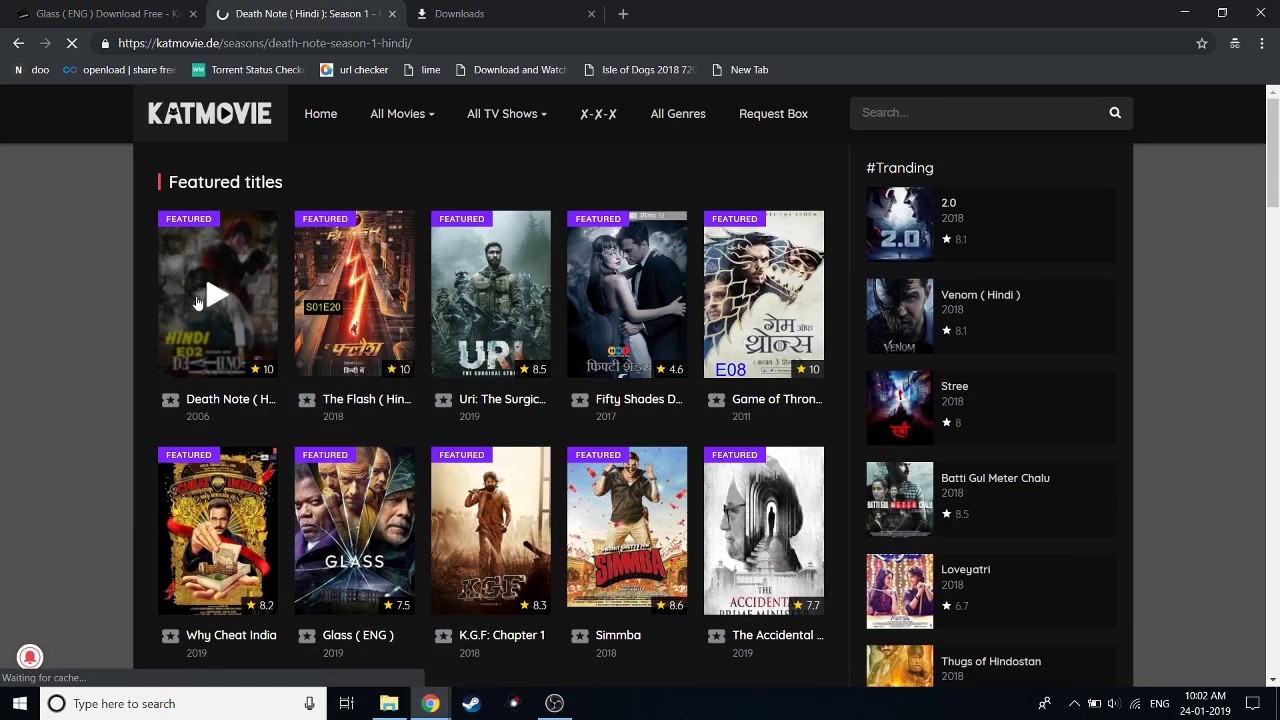
Task: Go to Home in navigation
Action: 321,114
